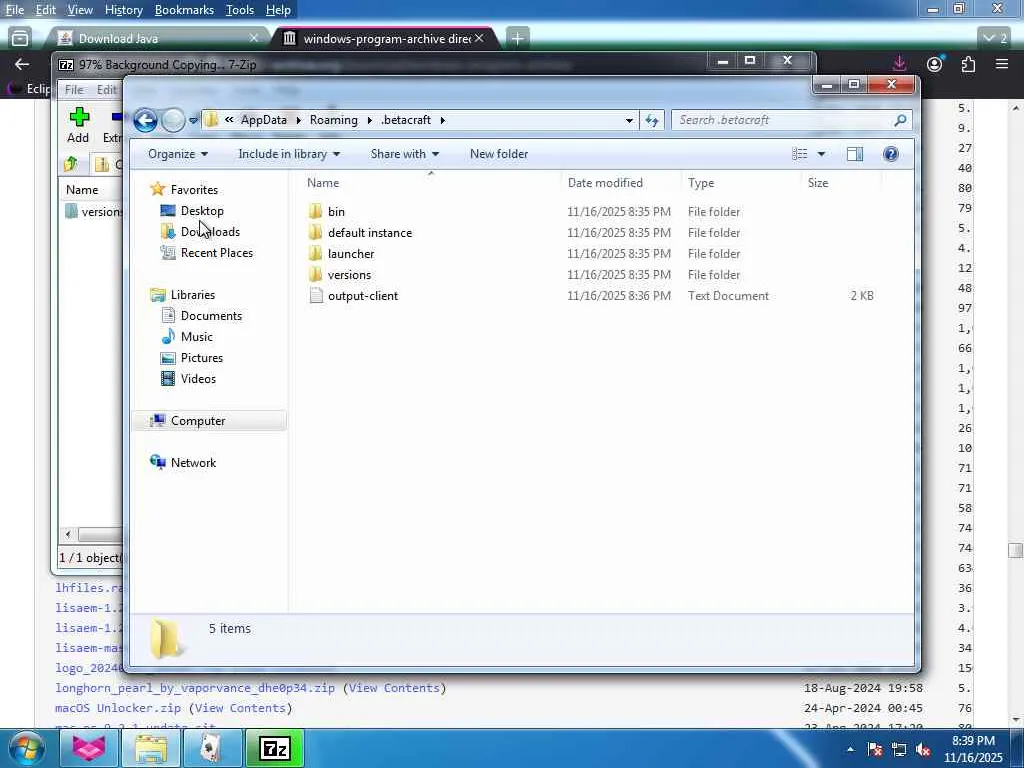This screenshot has height=768, width=1024.
Task: Open the browser Tools menu
Action: coord(240,10)
